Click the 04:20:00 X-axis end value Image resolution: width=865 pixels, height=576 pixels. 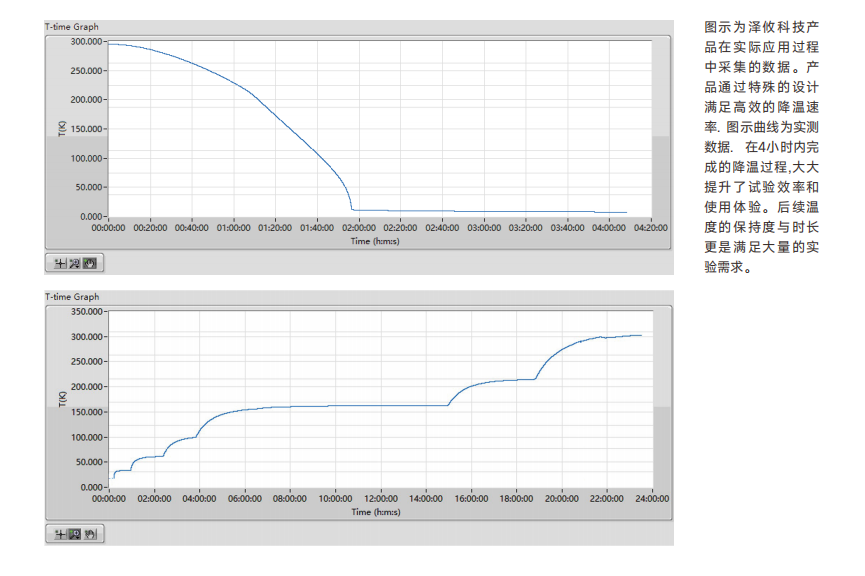point(651,228)
